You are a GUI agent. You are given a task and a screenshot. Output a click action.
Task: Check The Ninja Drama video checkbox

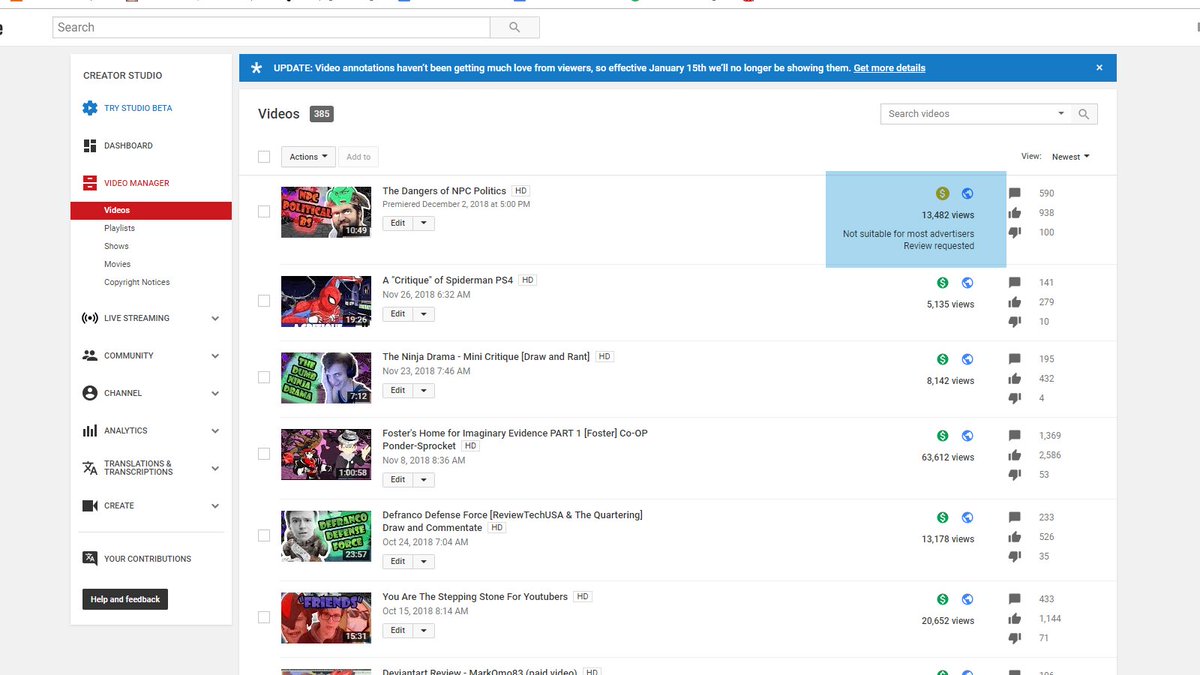(264, 377)
